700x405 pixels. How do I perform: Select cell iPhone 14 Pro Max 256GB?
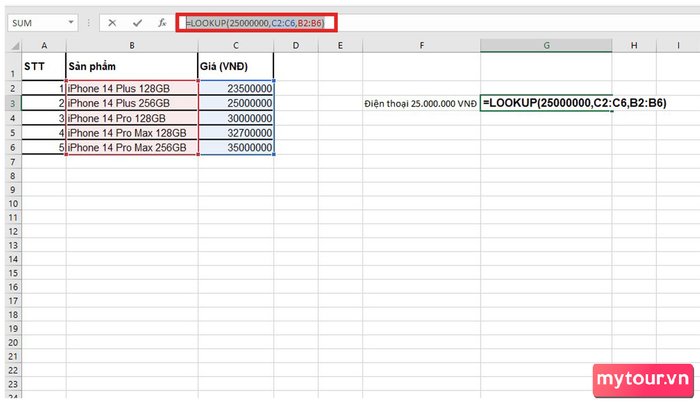pyautogui.click(x=132, y=147)
